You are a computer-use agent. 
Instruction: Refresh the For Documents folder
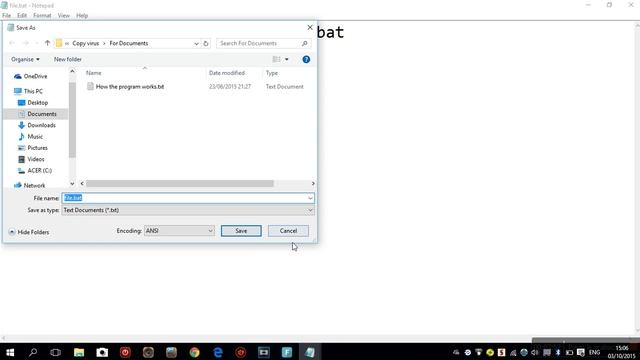click(206, 43)
